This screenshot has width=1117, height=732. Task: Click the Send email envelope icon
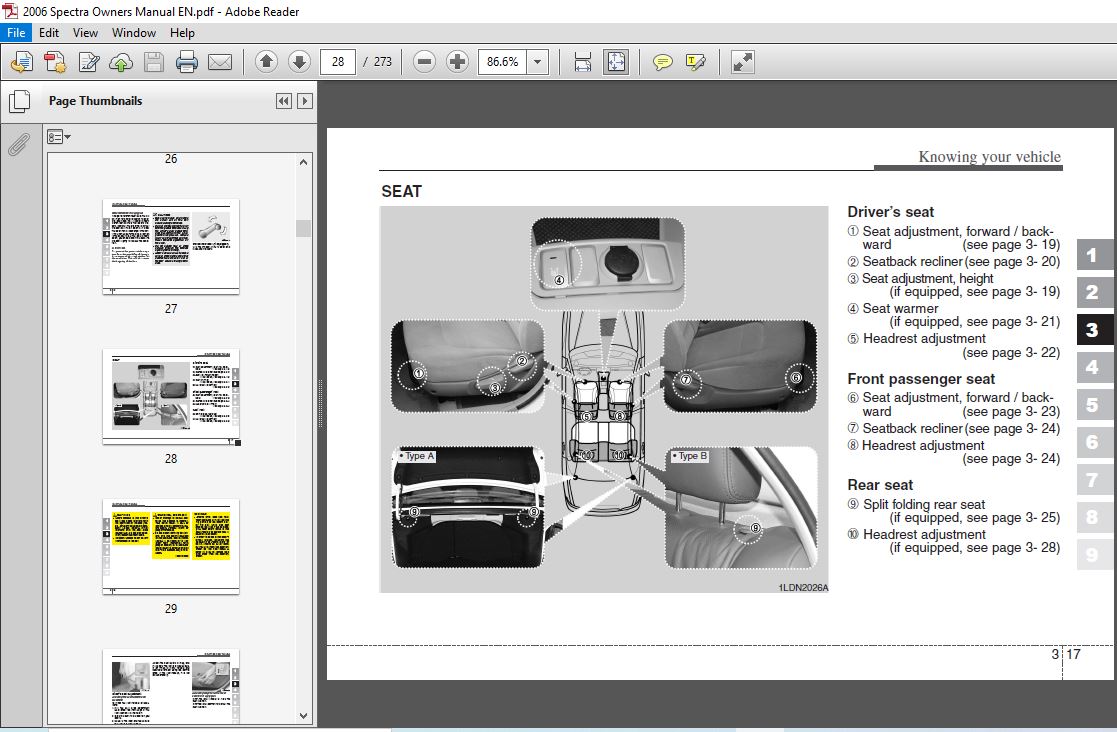(x=220, y=62)
